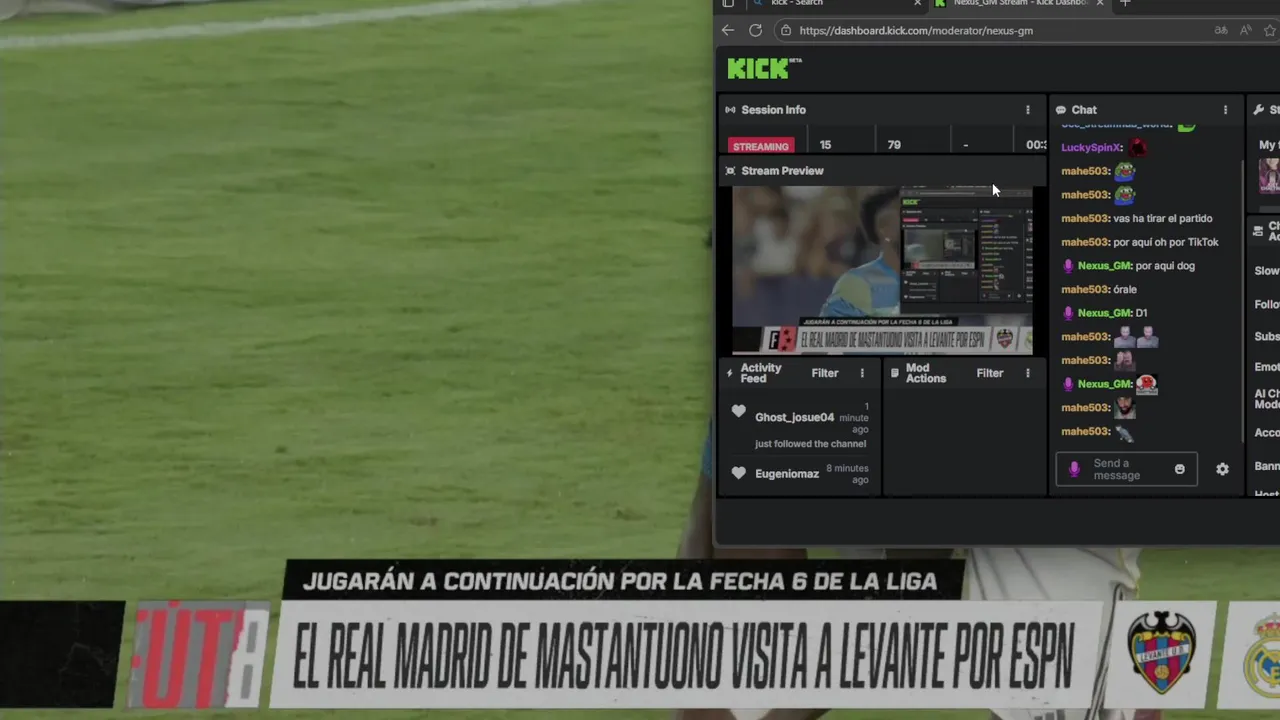This screenshot has height=720, width=1280.
Task: Open the Activity Feed Filter
Action: pos(825,373)
